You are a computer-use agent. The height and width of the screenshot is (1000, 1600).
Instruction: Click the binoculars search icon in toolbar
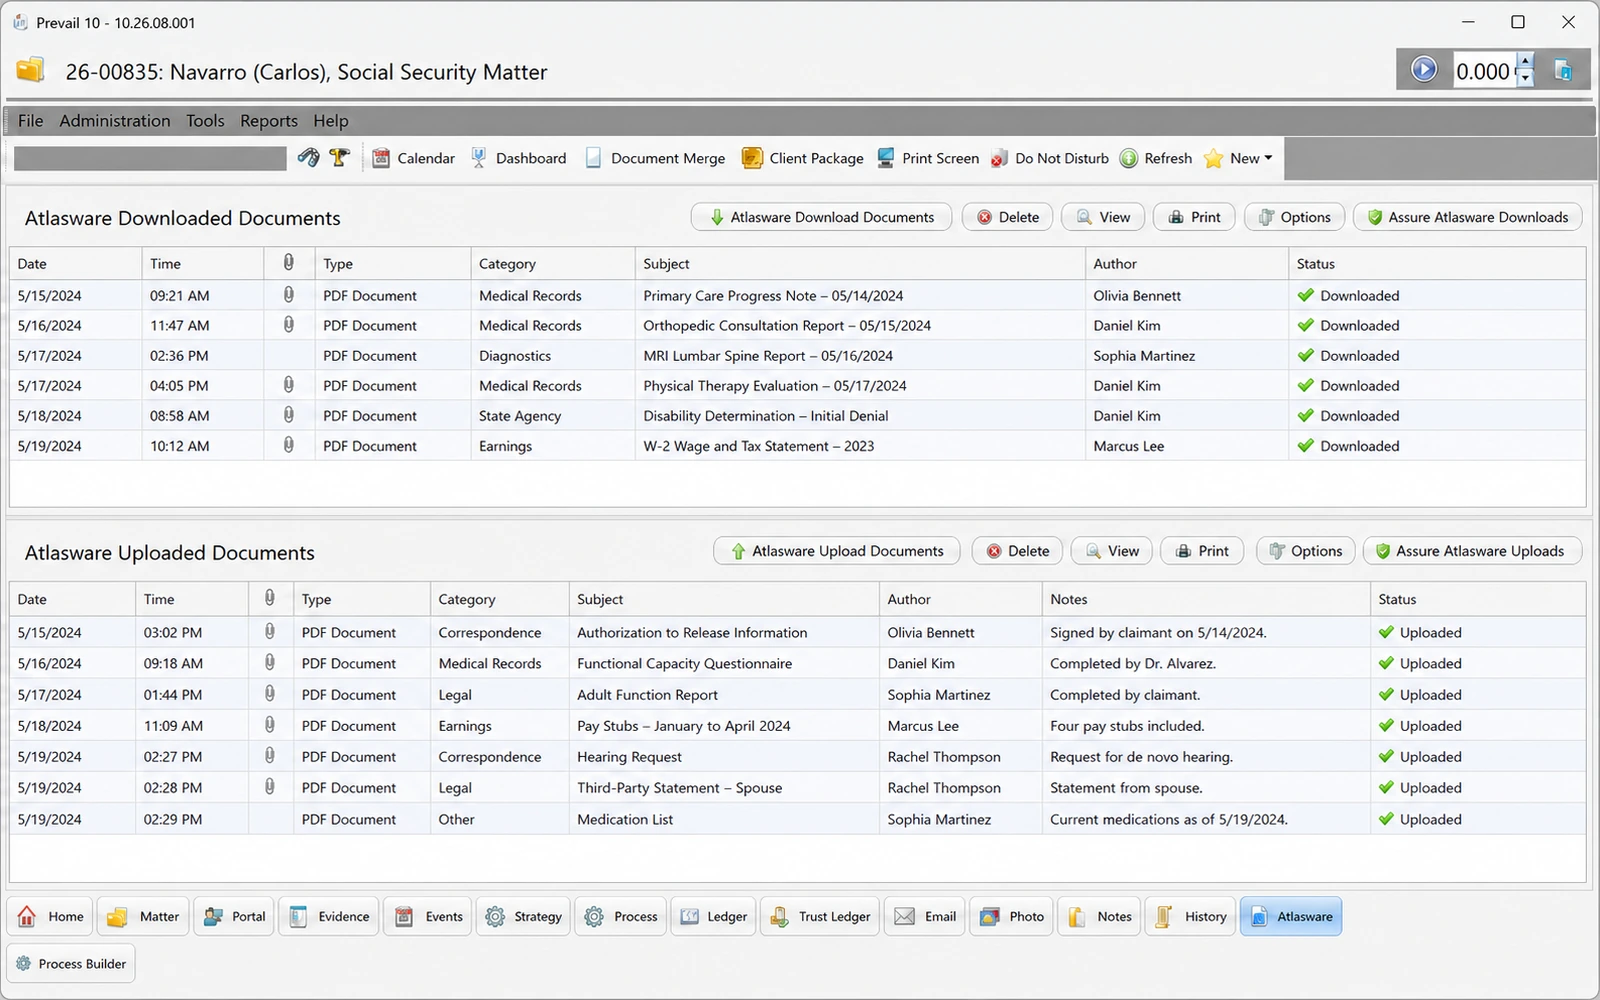(308, 158)
